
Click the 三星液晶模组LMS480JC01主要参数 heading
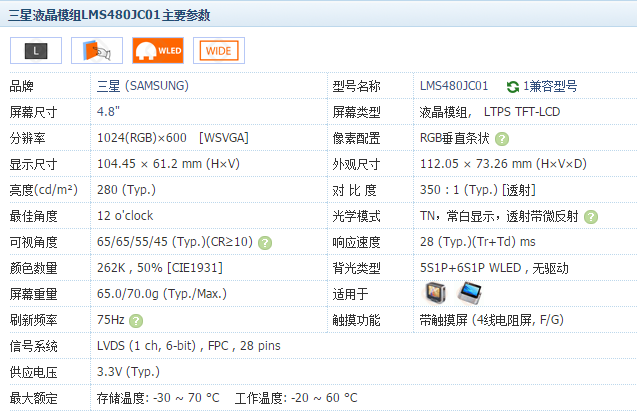coord(109,15)
